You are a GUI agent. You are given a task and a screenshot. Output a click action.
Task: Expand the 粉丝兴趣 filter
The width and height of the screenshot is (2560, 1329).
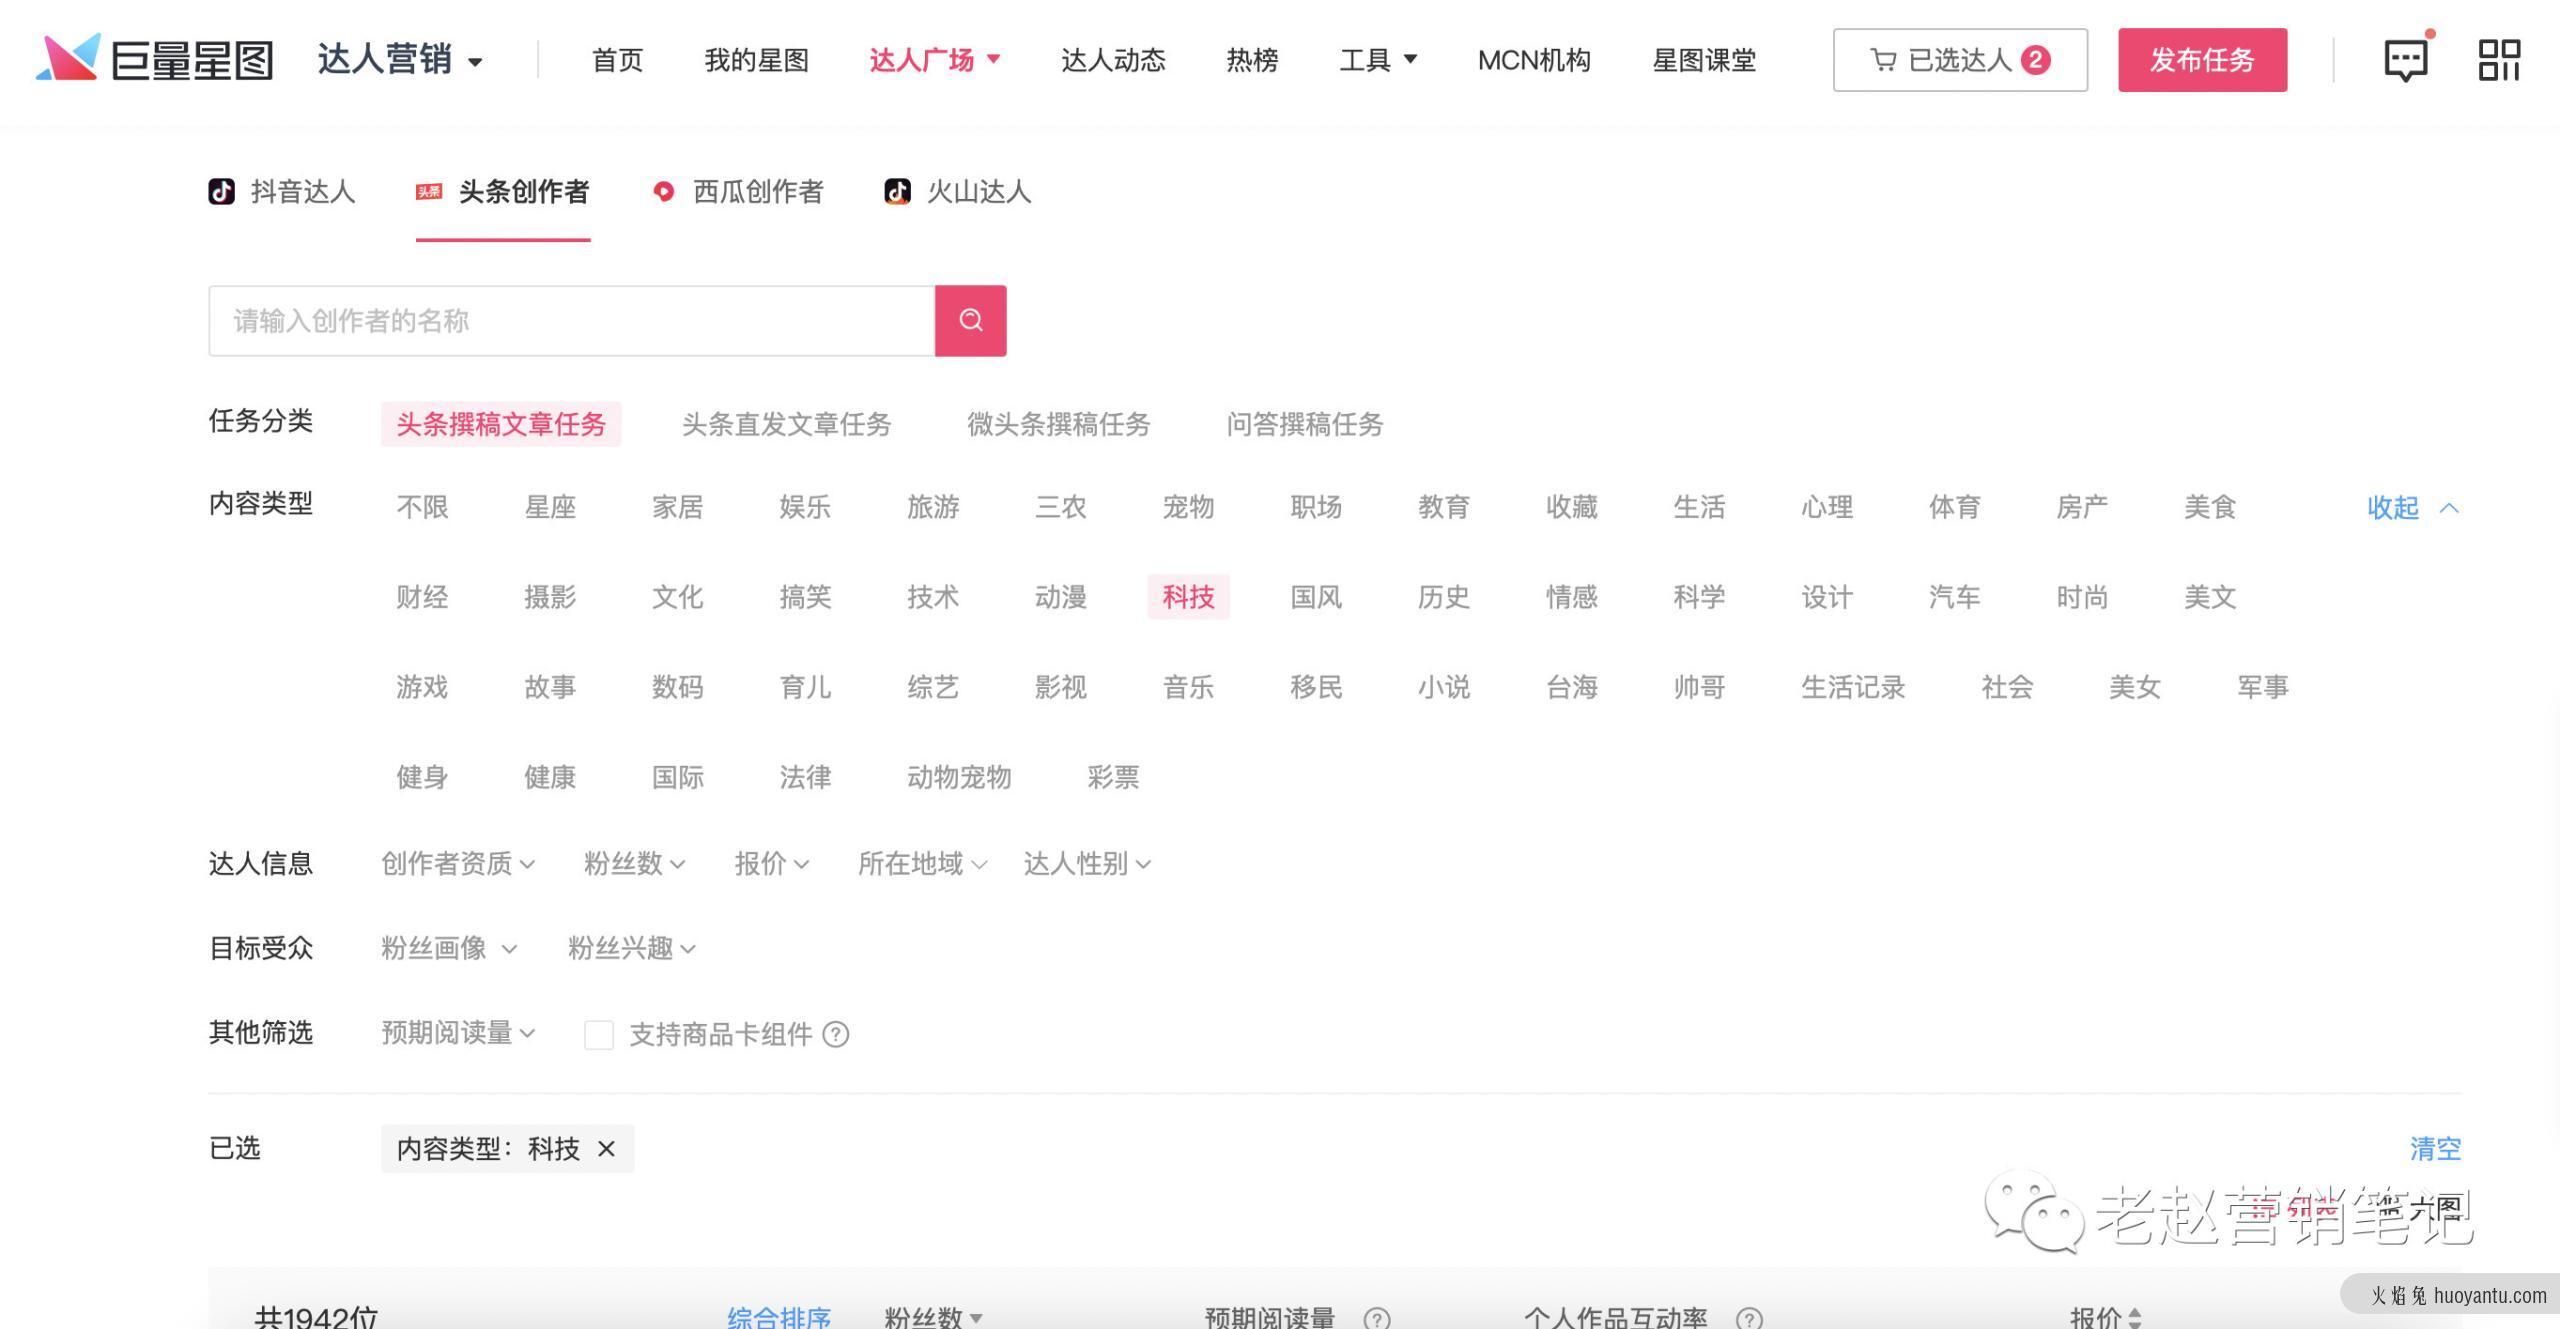pyautogui.click(x=632, y=948)
